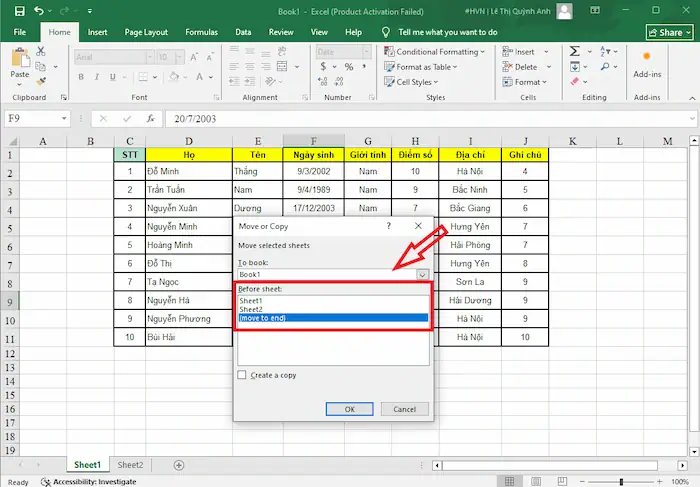This screenshot has width=700, height=487.
Task: Expand the To book dropdown
Action: [422, 273]
